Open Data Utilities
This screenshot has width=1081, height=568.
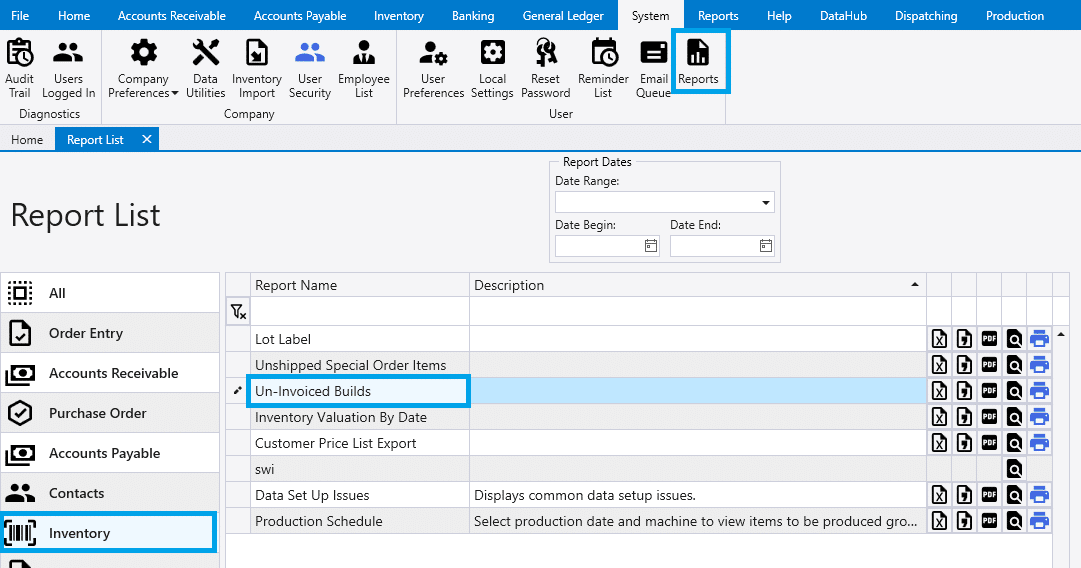coord(205,69)
